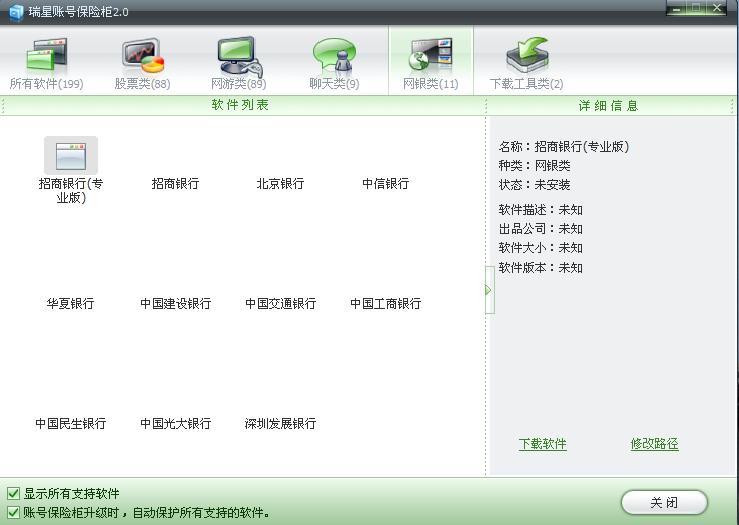The width and height of the screenshot is (739, 525).
Task: Click the 下载软件 link
Action: tap(542, 443)
